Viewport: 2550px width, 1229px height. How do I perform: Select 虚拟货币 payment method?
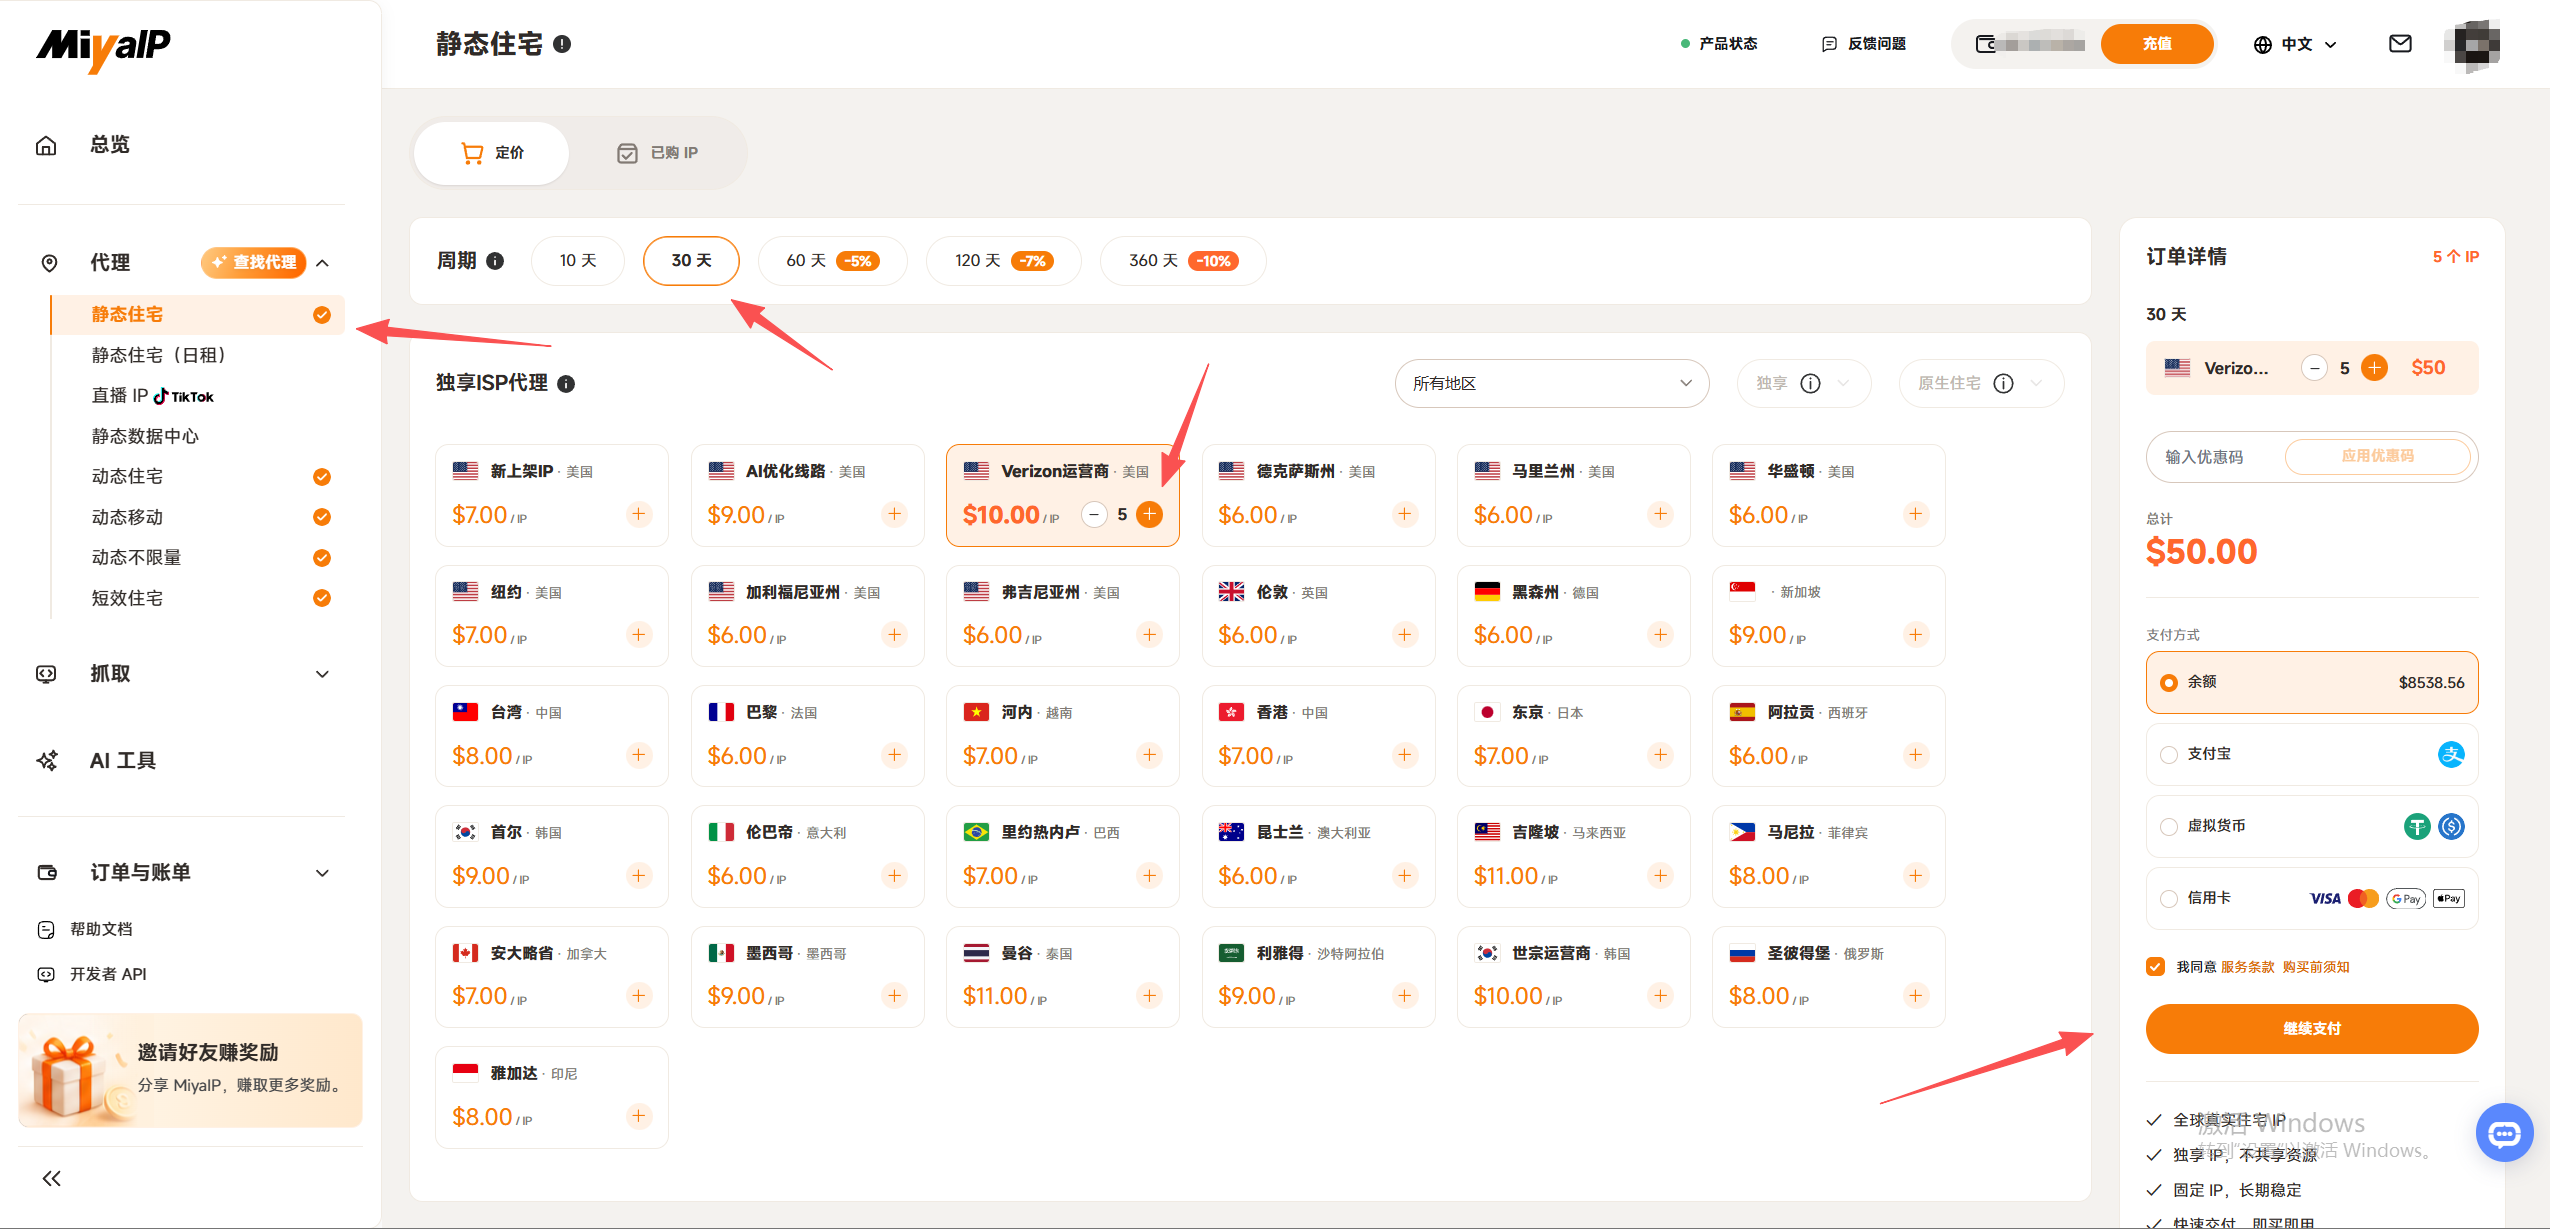point(2312,826)
